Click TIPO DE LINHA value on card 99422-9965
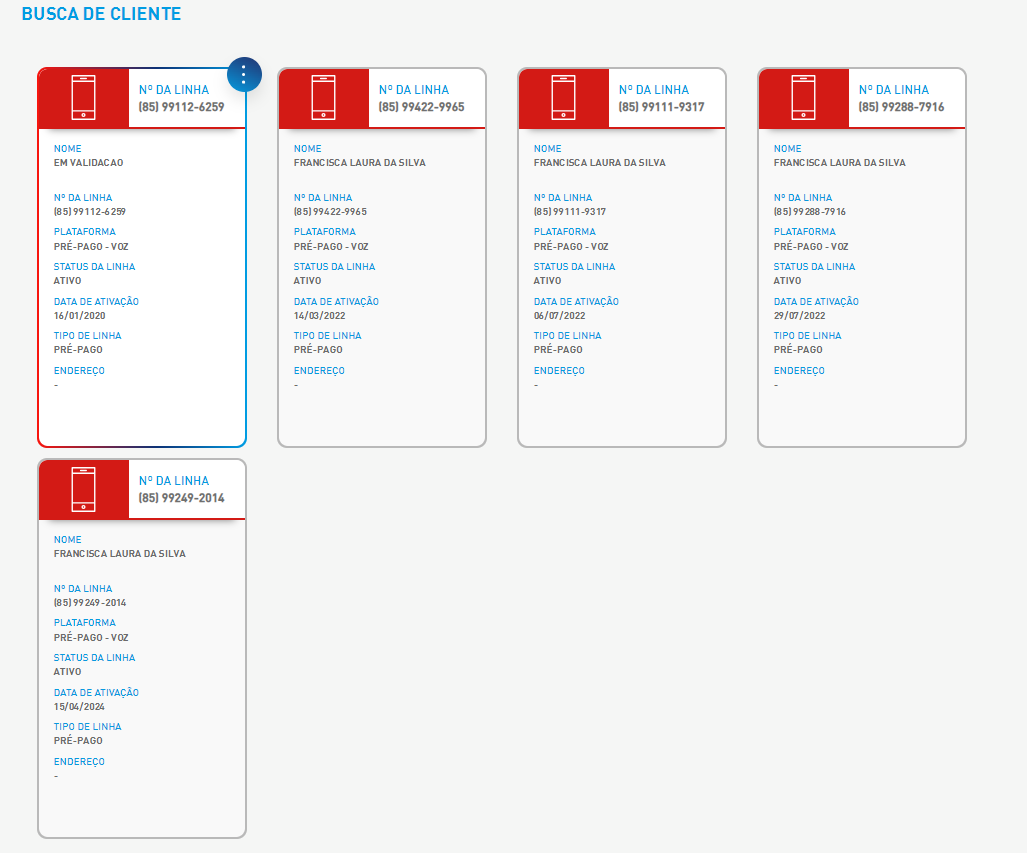This screenshot has width=1027, height=853. pos(318,350)
